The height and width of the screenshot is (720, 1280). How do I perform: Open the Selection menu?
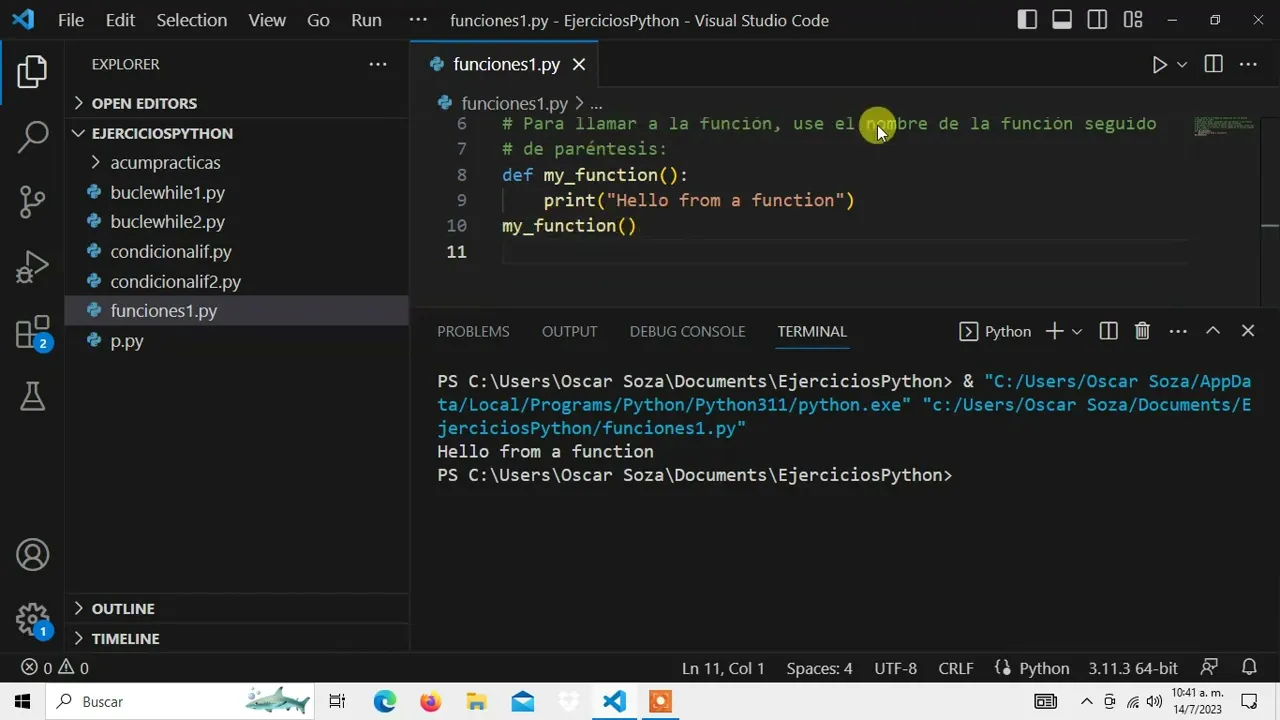pyautogui.click(x=191, y=20)
